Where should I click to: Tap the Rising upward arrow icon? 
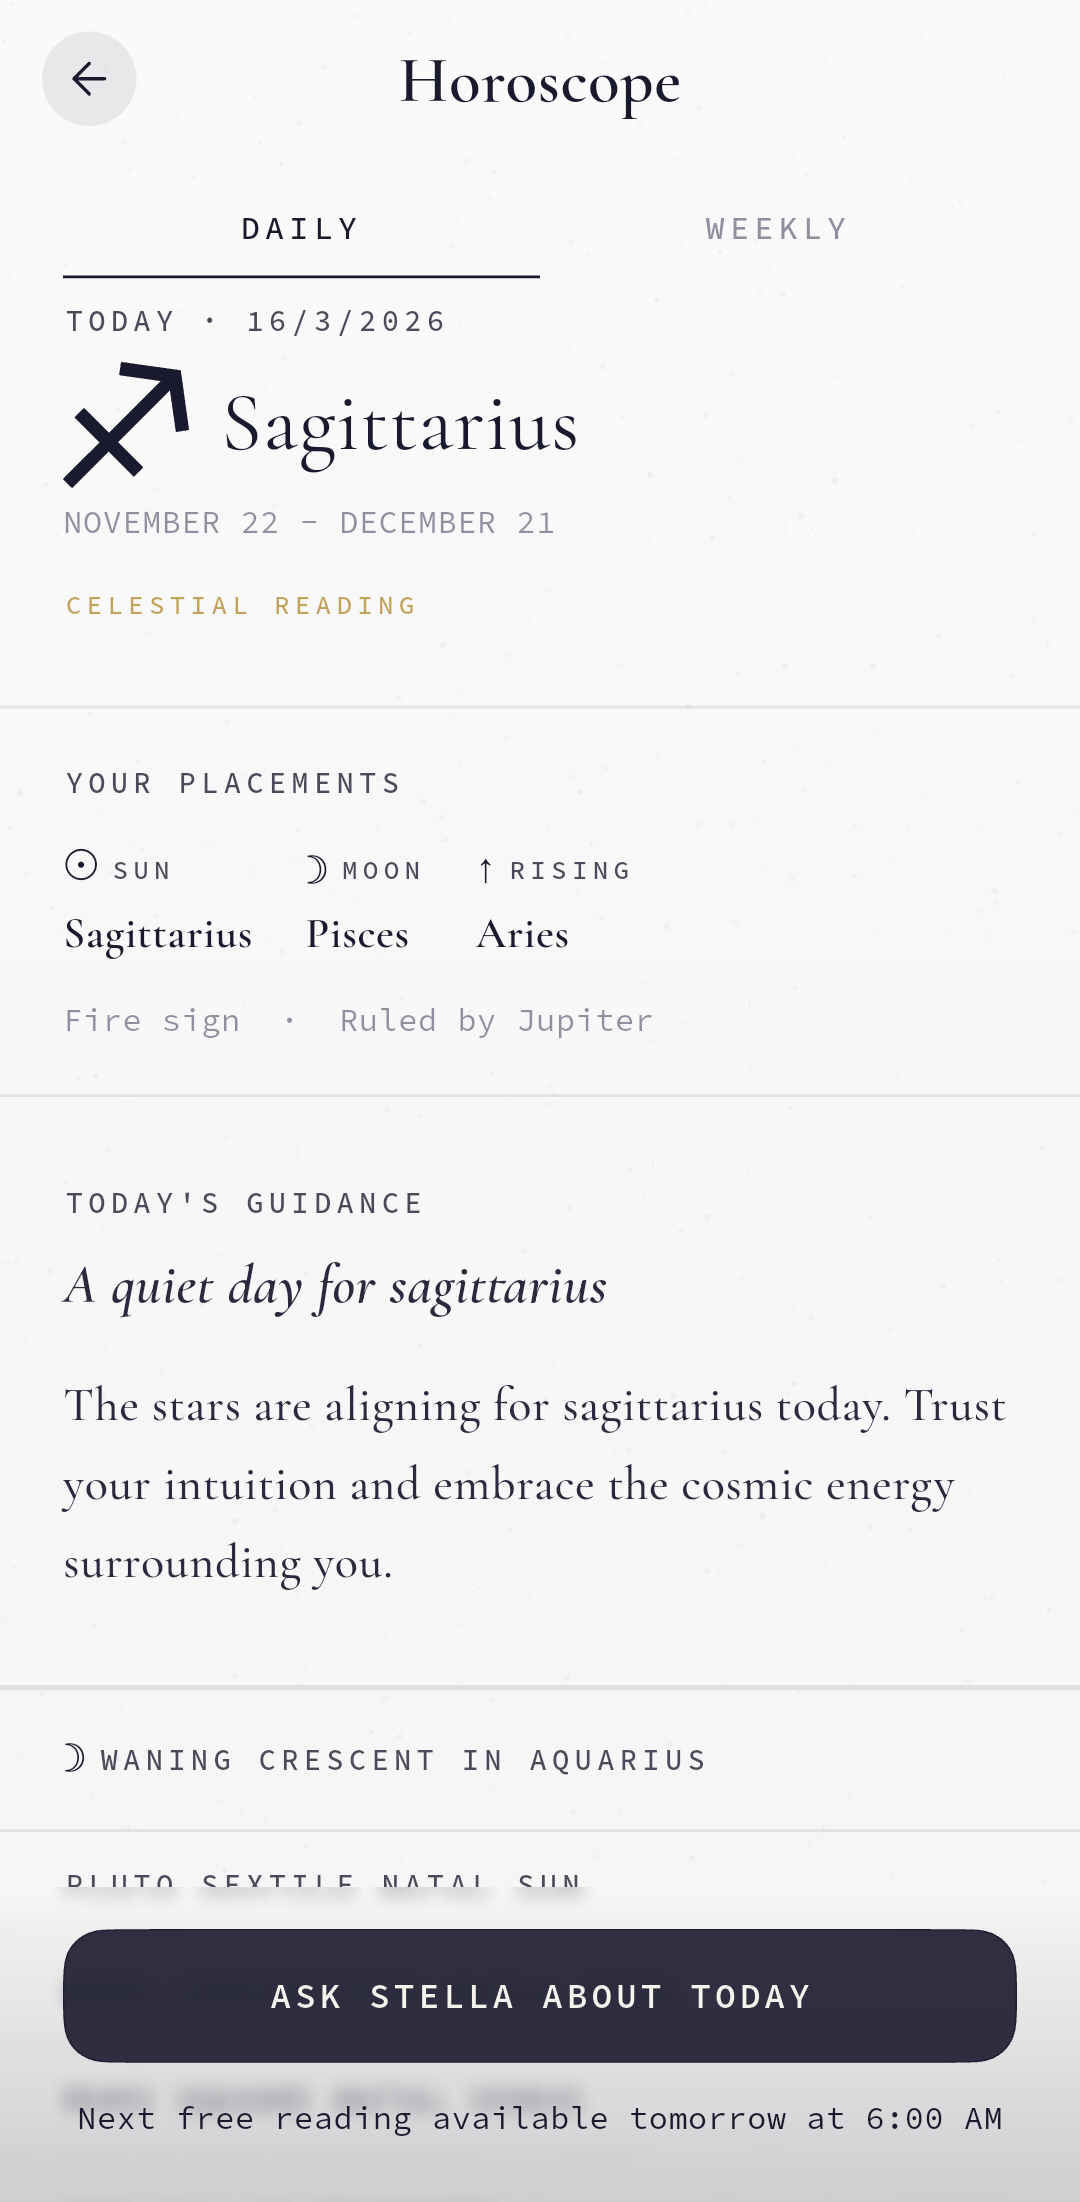click(x=485, y=871)
